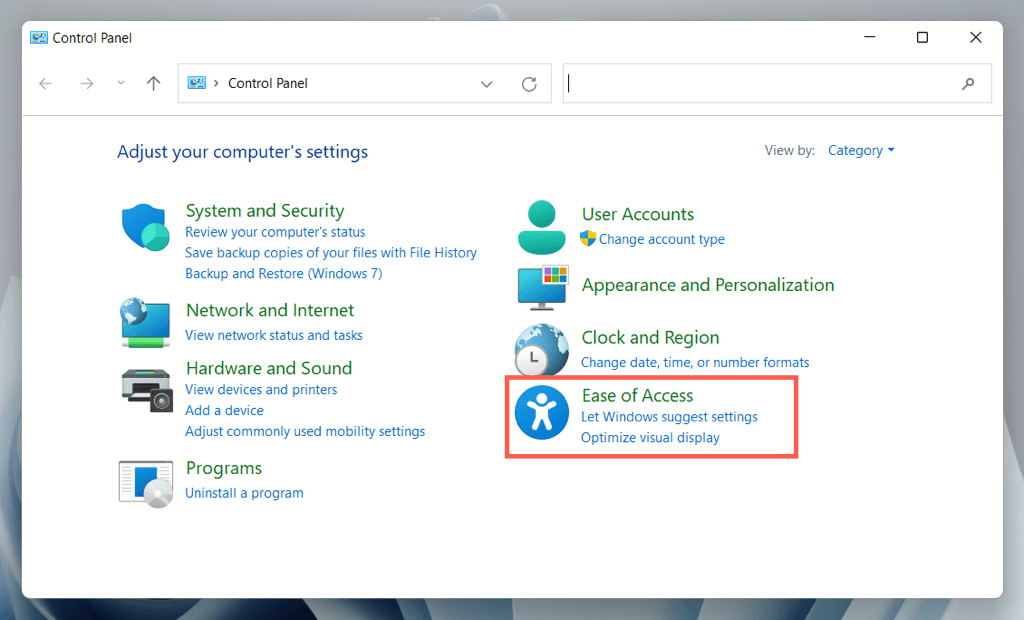Click the Change account type link
1024x620 pixels.
661,240
